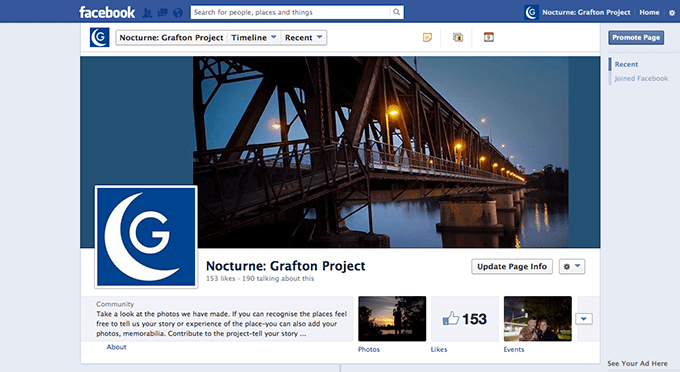Open gear dropdown beside Update Page Info

pyautogui.click(x=572, y=266)
